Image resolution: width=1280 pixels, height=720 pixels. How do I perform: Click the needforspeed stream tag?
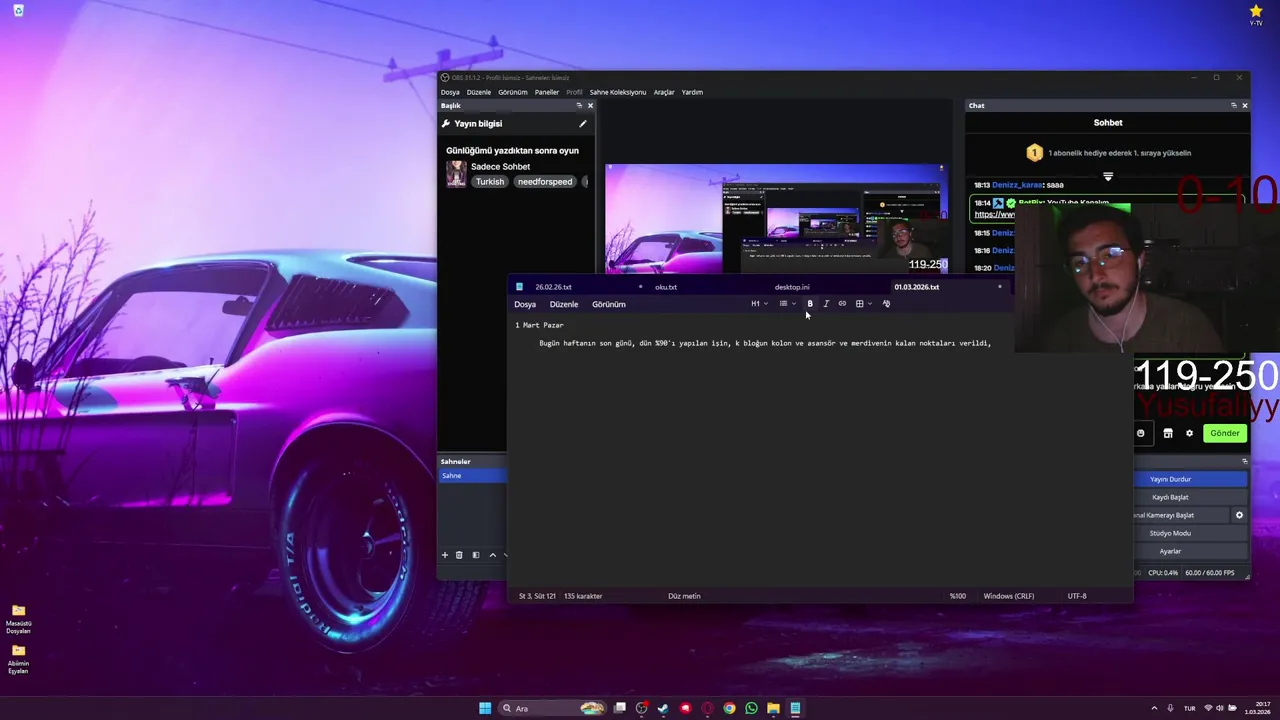pyautogui.click(x=545, y=182)
